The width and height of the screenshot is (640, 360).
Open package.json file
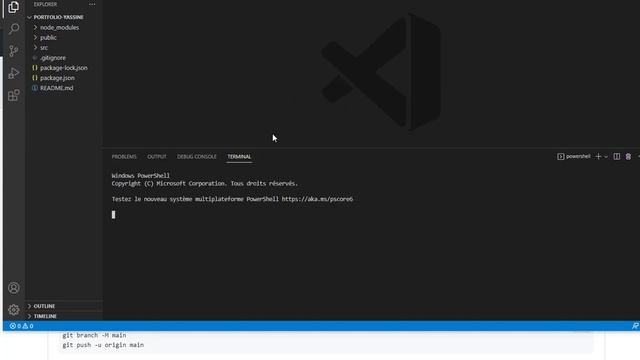(x=57, y=78)
